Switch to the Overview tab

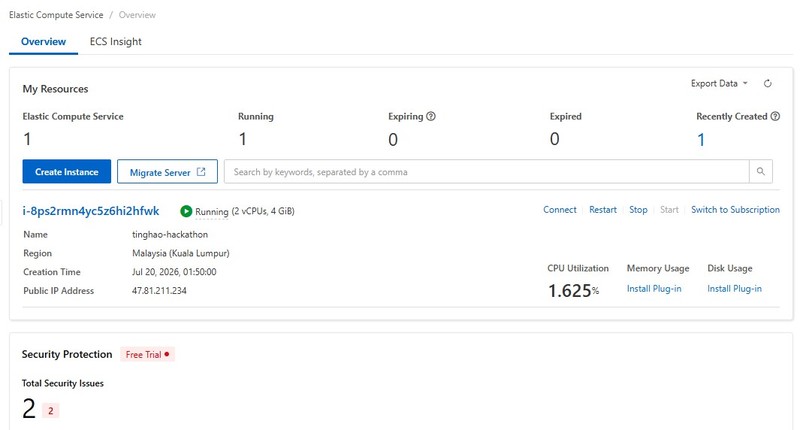43,42
